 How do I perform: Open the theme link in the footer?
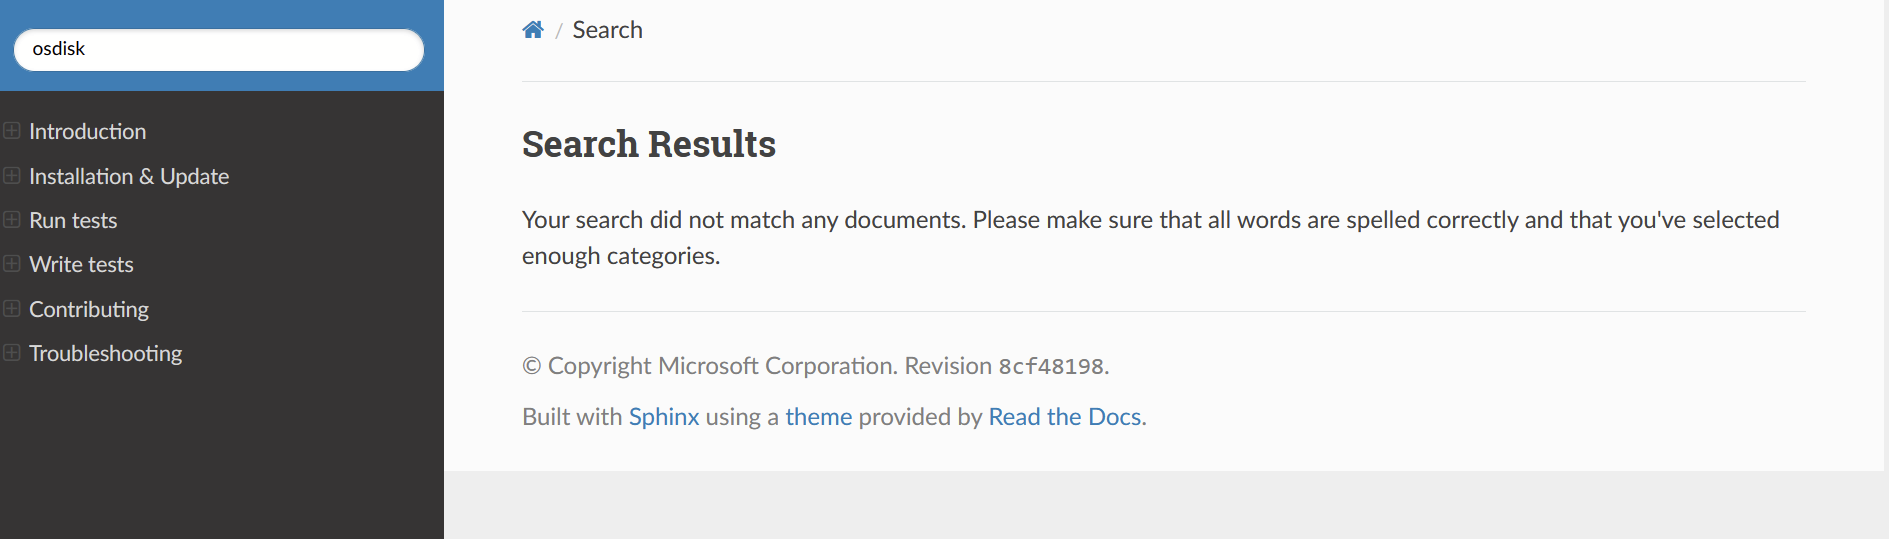[x=818, y=417]
